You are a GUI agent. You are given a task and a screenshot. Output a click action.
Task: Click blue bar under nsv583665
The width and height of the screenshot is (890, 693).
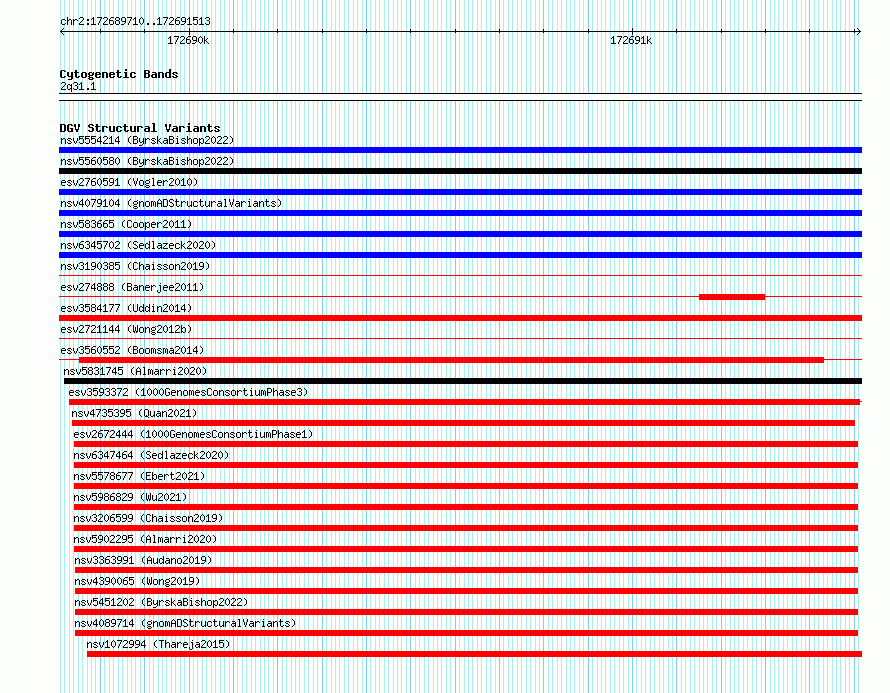click(460, 234)
